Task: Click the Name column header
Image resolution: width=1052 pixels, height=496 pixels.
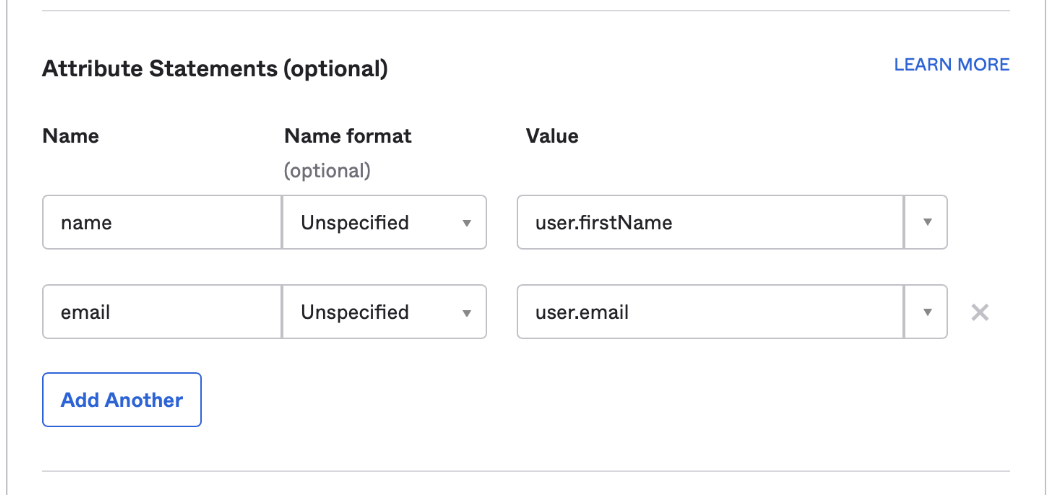Action: pos(71,136)
